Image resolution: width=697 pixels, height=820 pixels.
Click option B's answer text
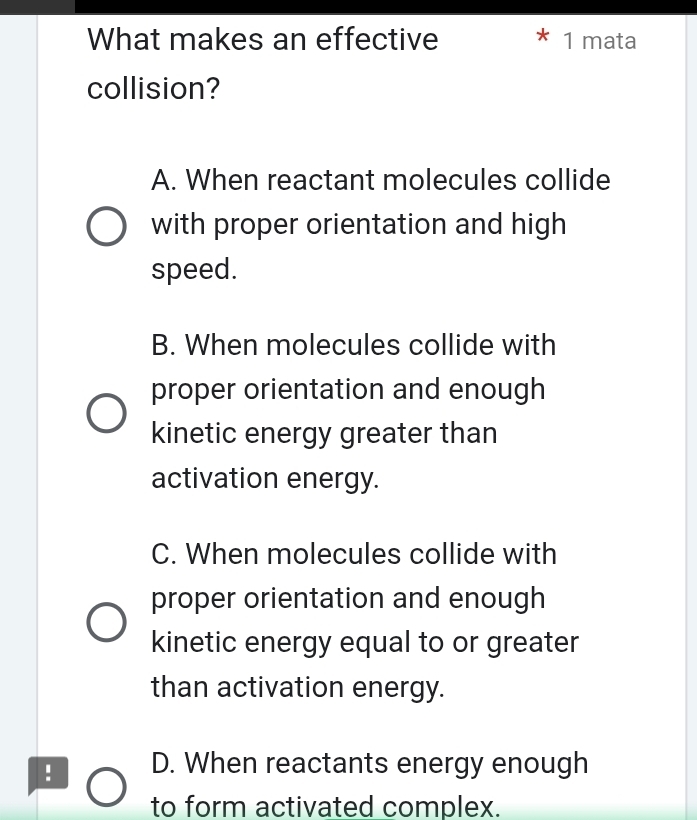(x=350, y=411)
